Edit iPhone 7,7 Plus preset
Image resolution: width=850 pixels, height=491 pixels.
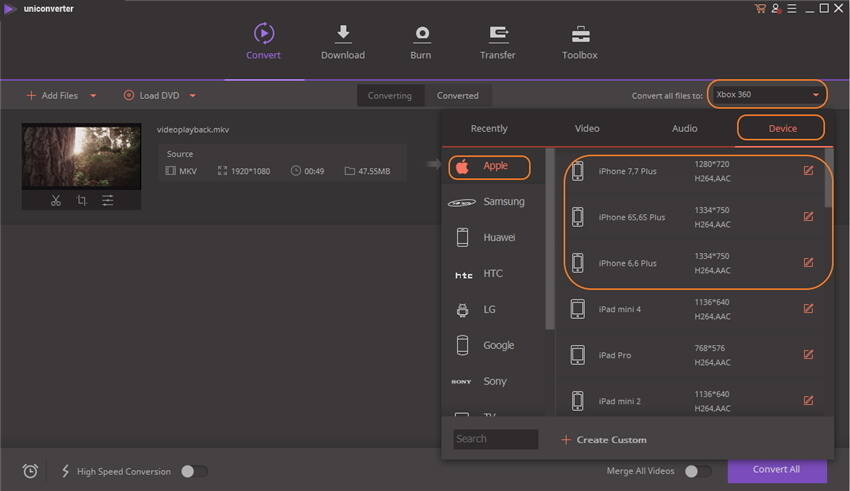(808, 171)
